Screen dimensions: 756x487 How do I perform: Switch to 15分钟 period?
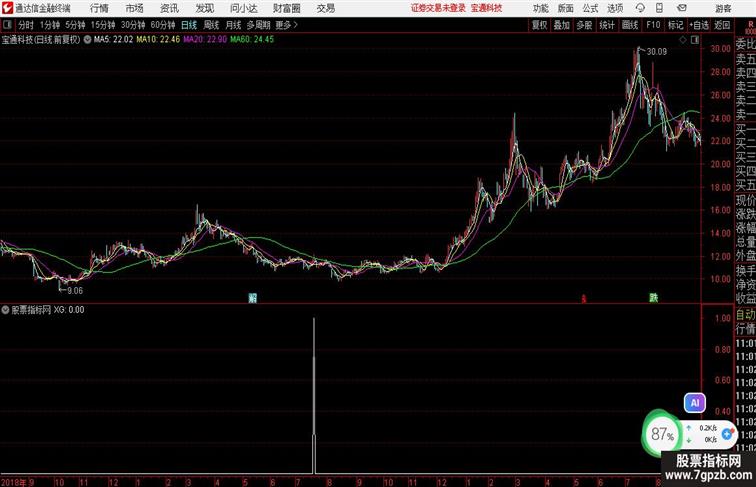pyautogui.click(x=103, y=25)
